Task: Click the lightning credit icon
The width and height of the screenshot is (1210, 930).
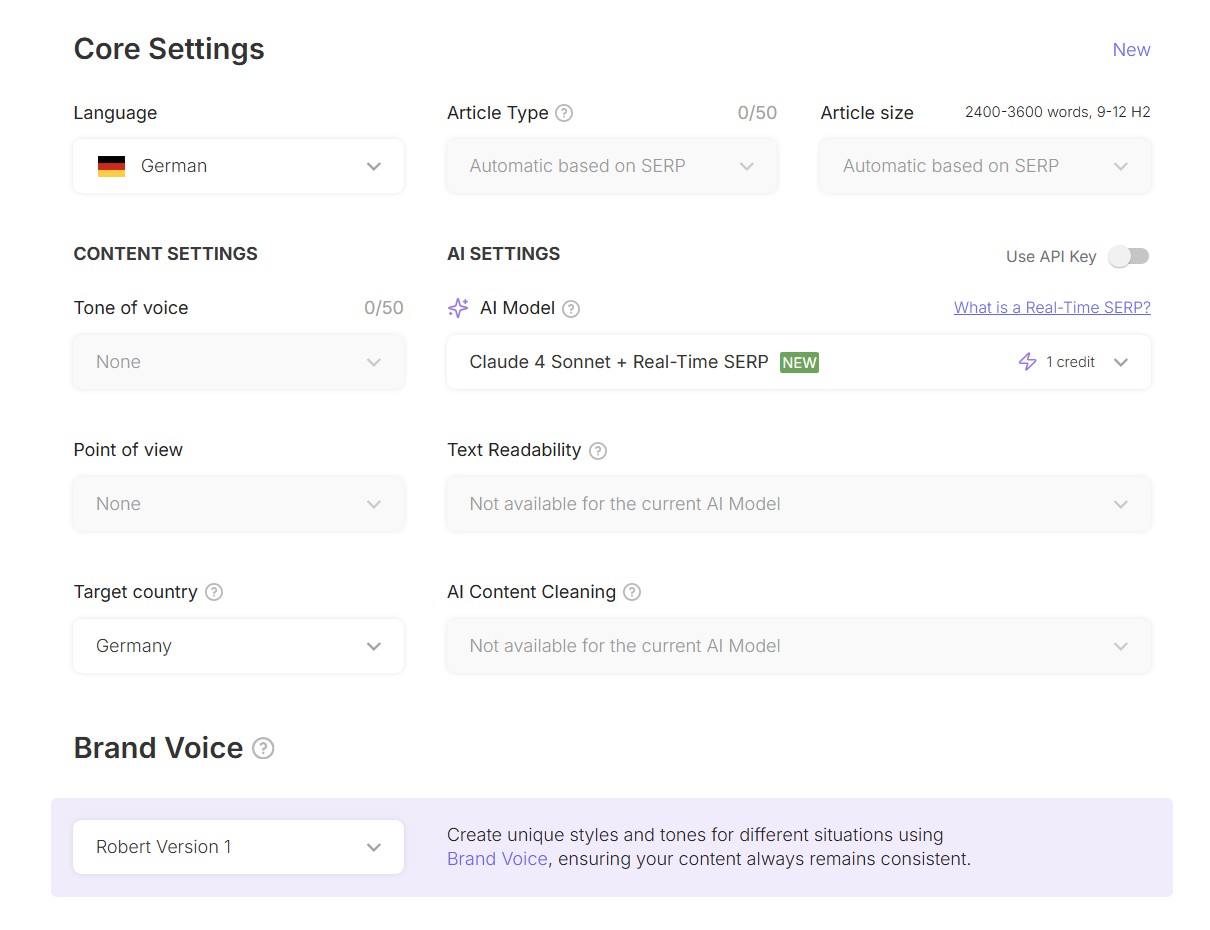Action: pos(1027,362)
